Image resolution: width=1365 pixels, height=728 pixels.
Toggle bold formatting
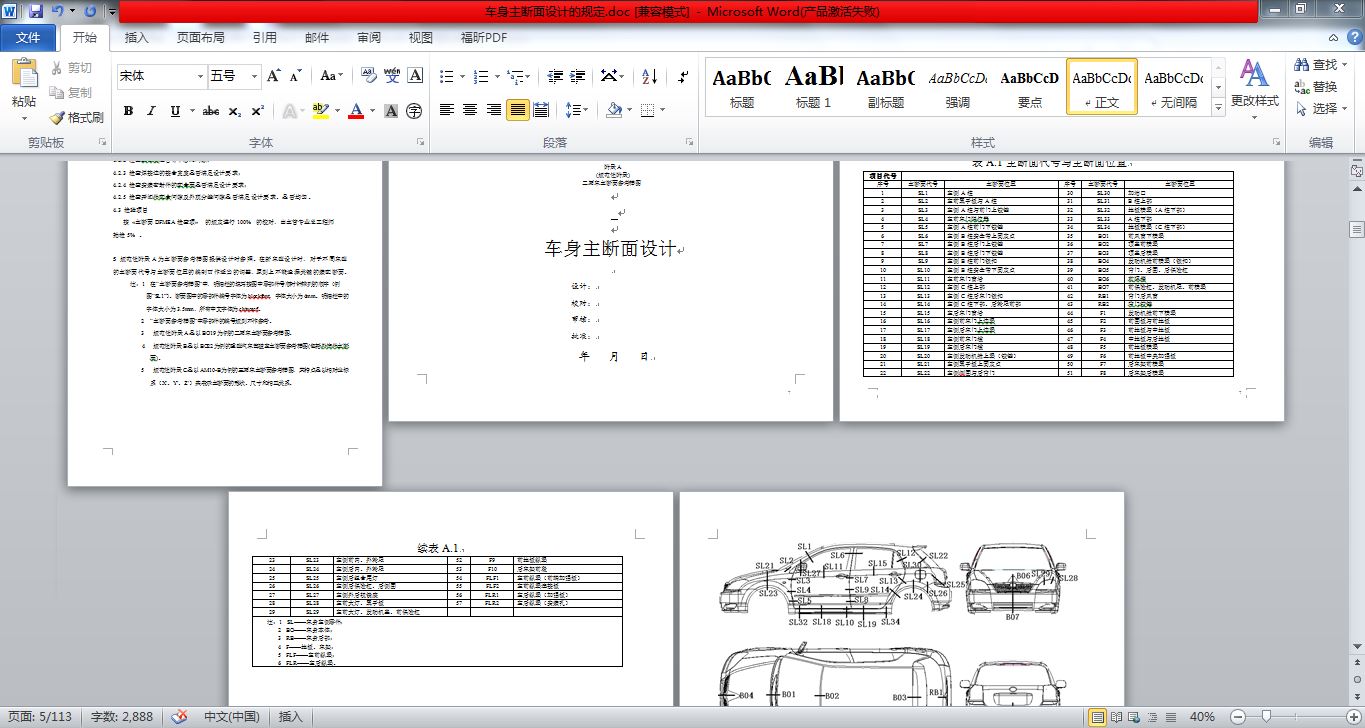coord(128,111)
